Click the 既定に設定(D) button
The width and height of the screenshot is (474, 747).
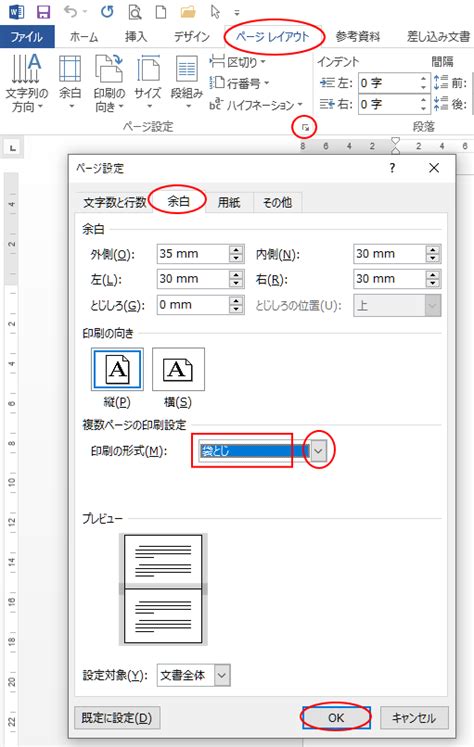[117, 717]
